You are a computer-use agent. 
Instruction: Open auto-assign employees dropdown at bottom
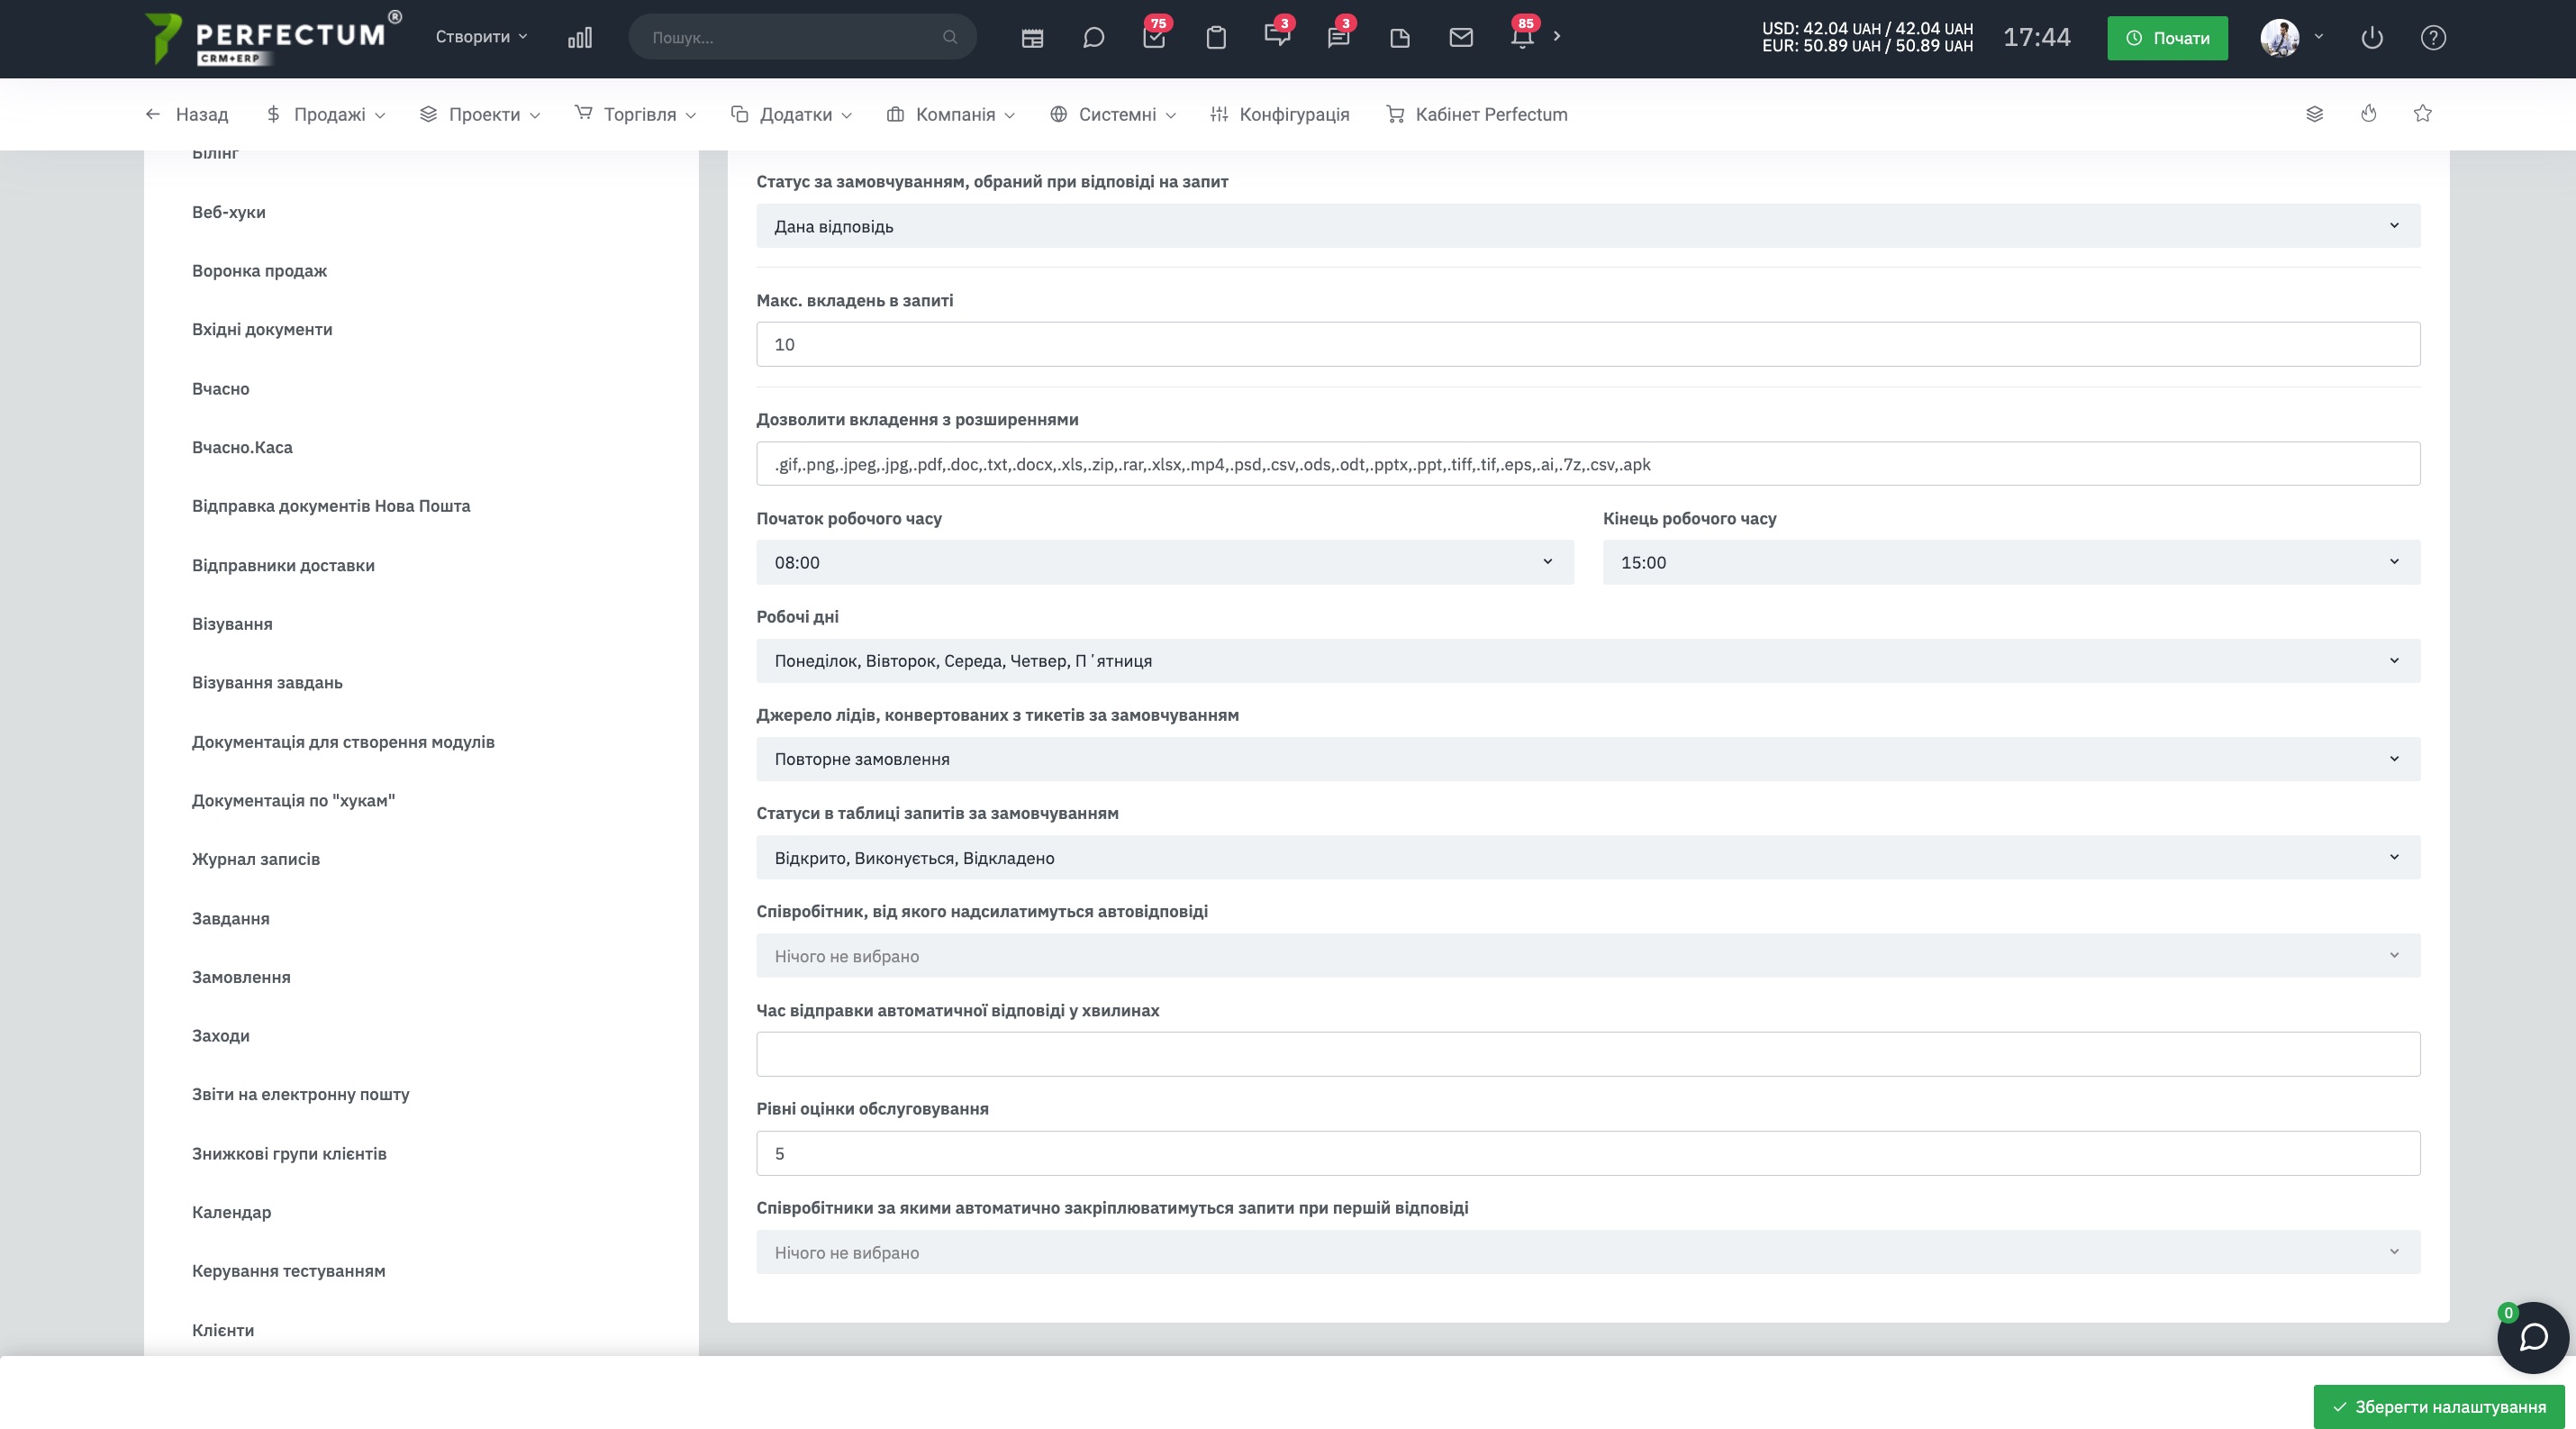(1588, 1252)
